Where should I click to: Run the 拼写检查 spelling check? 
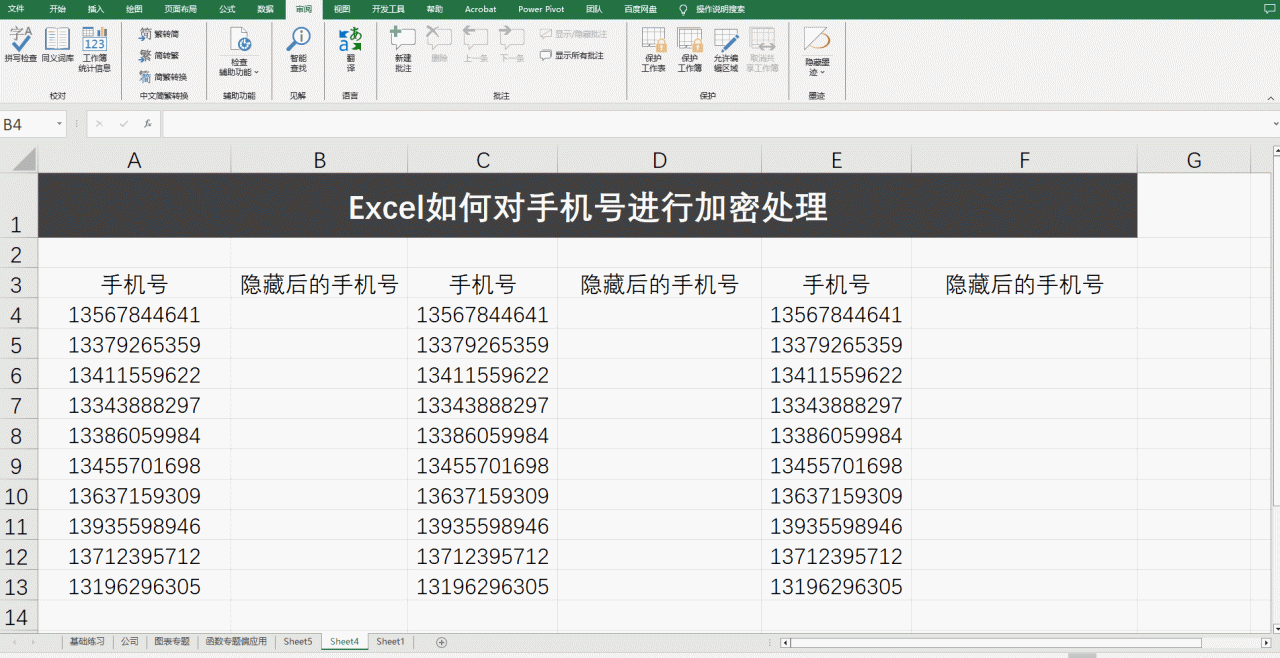pos(20,46)
